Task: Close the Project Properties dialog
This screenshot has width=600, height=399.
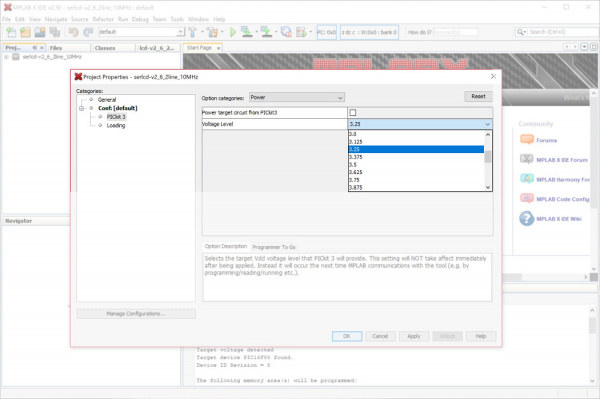Action: tap(493, 77)
